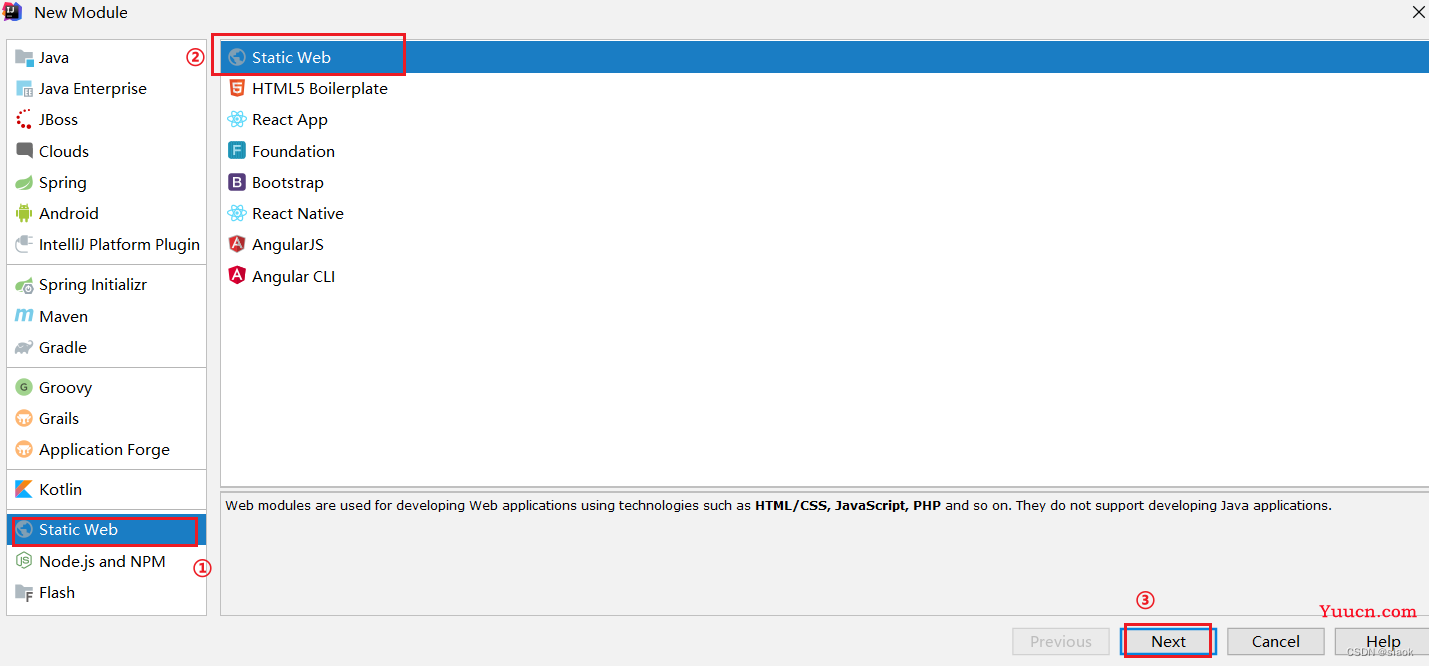The width and height of the screenshot is (1429, 666).
Task: Close the New Module dialog
Action: point(1418,12)
